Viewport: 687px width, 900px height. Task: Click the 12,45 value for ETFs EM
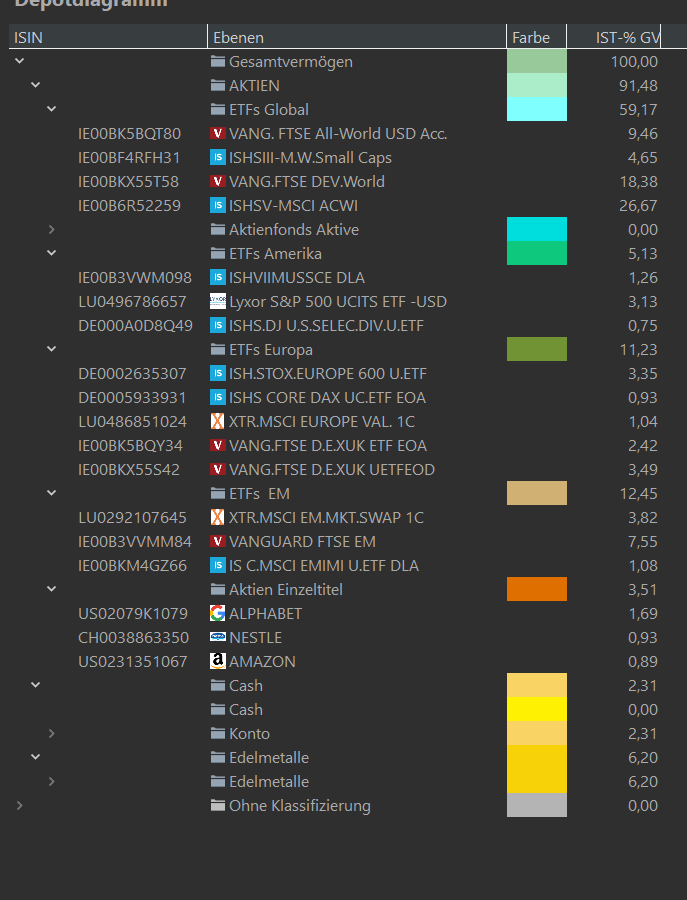tap(638, 494)
